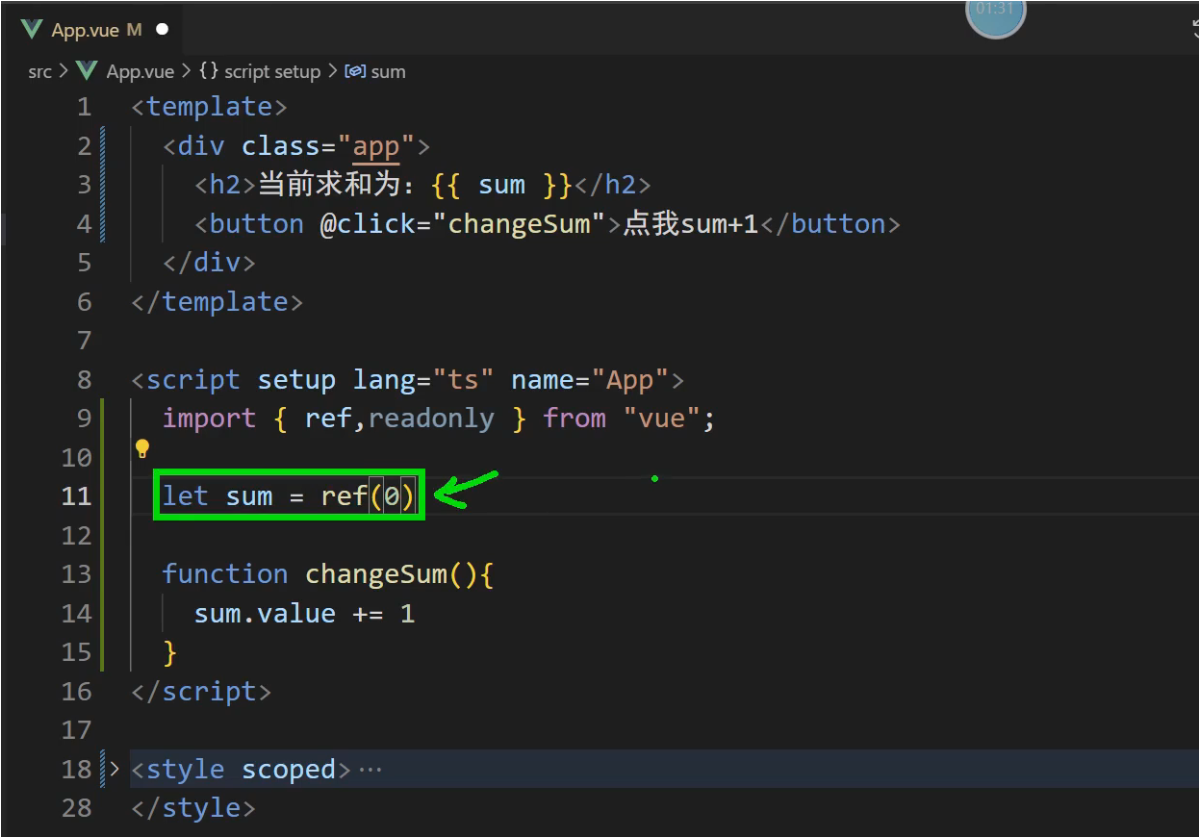Viewport: 1201px width, 840px height.
Task: Click the "app" class value on line 2
Action: point(376,147)
